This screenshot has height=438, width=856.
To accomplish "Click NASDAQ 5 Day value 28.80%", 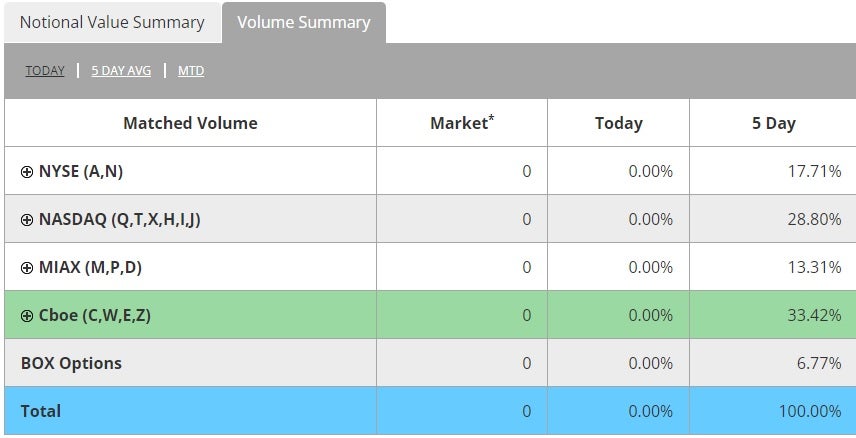I will coord(814,220).
